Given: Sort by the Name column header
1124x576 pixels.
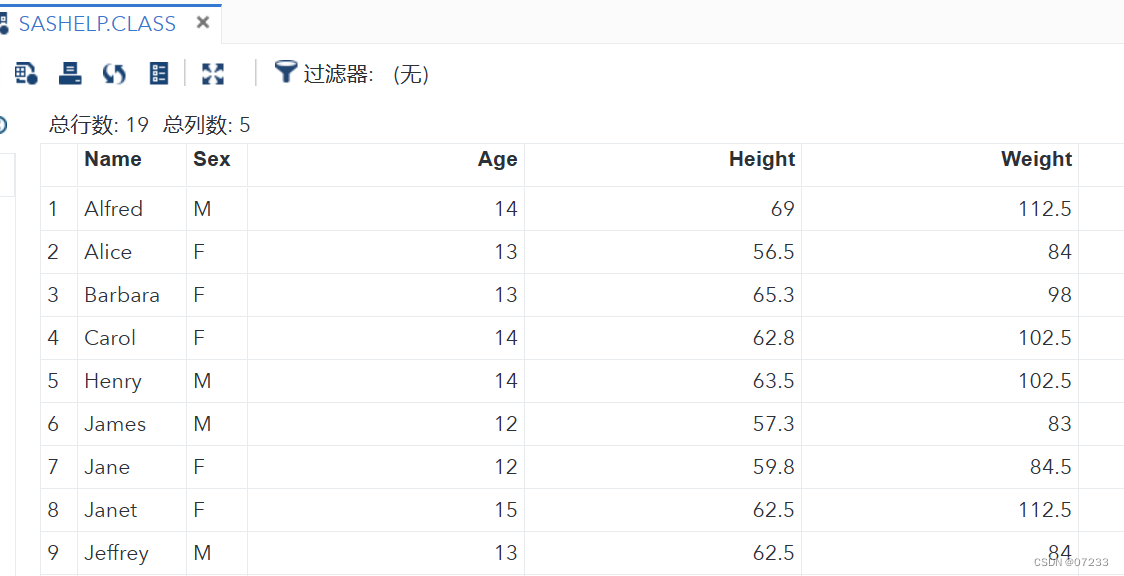Looking at the screenshot, I should pos(113,159).
